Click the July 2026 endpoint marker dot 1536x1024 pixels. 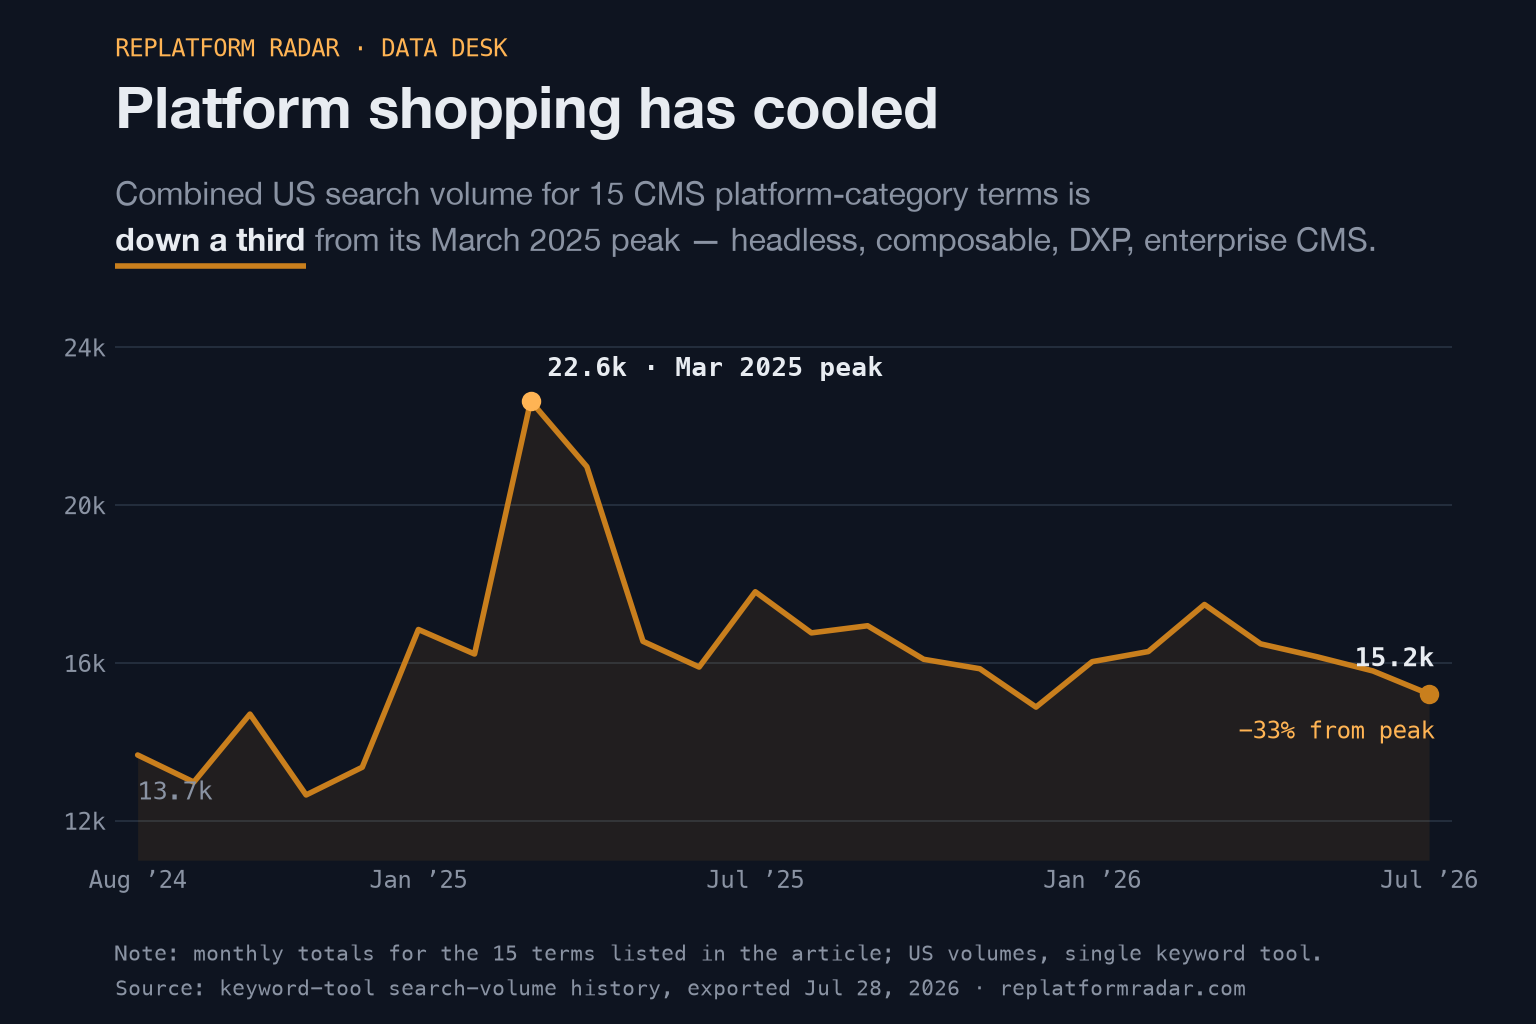(1429, 694)
